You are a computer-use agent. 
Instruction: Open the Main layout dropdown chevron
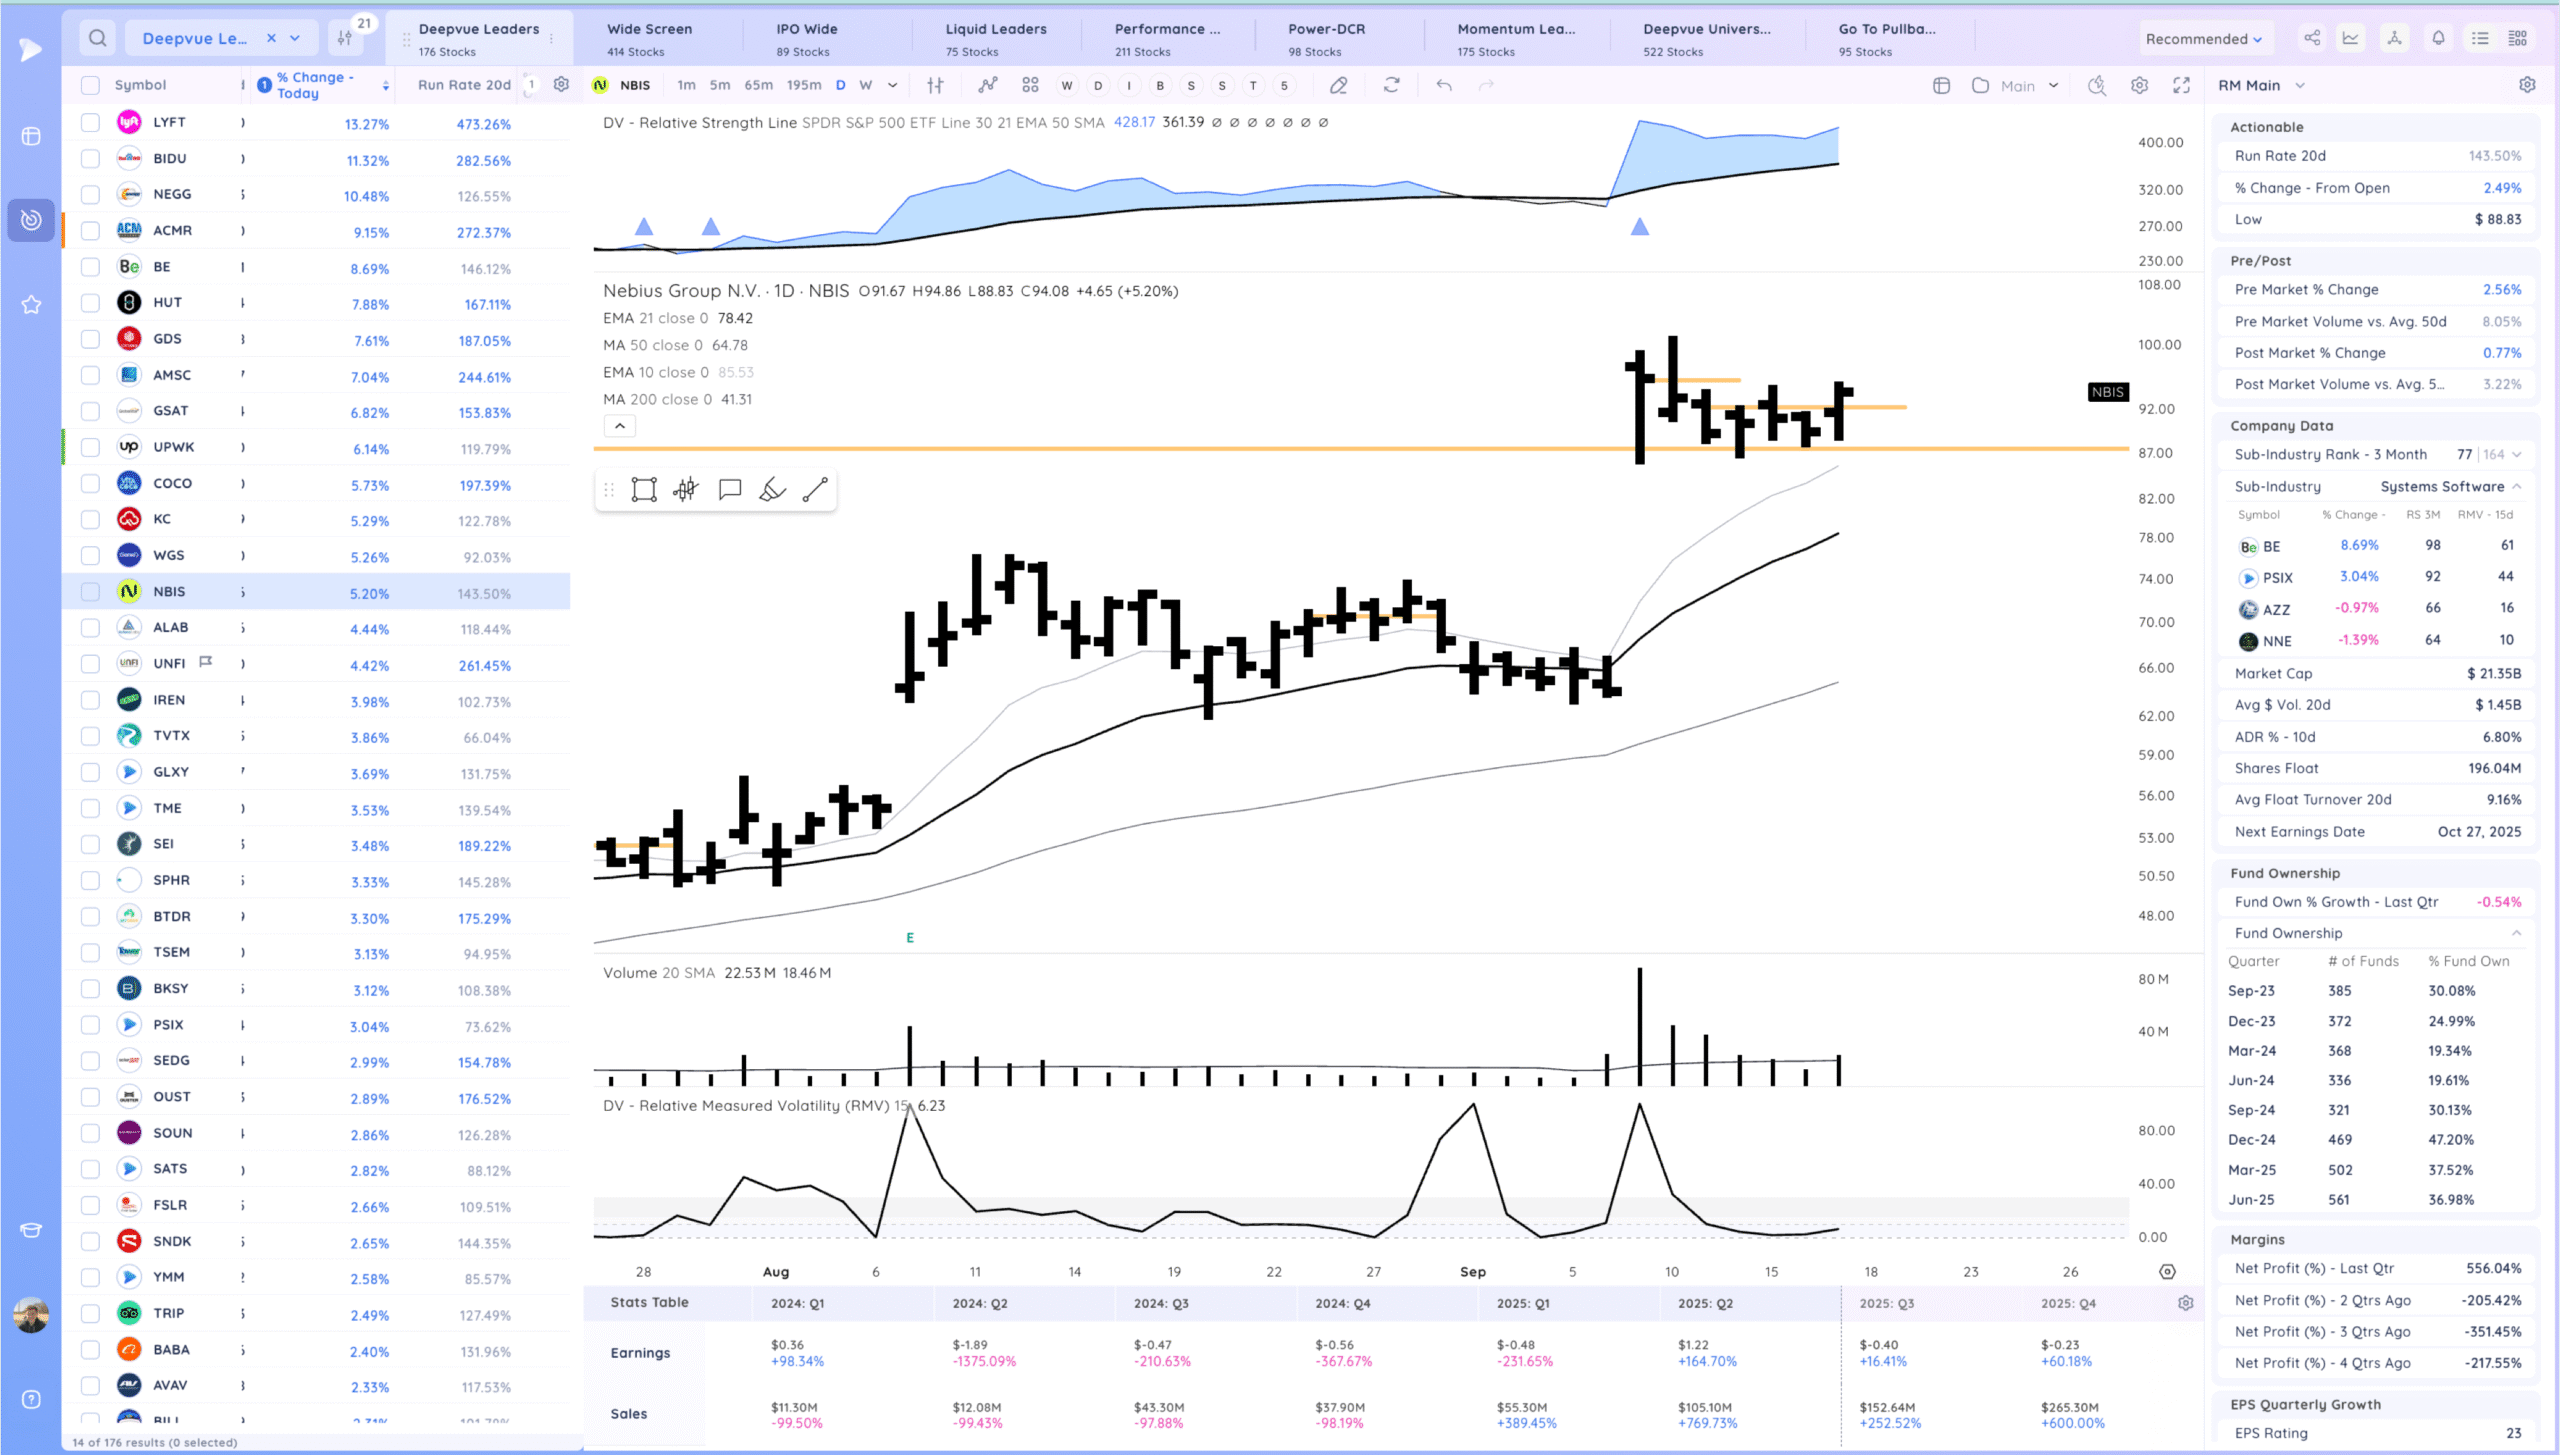[2053, 85]
